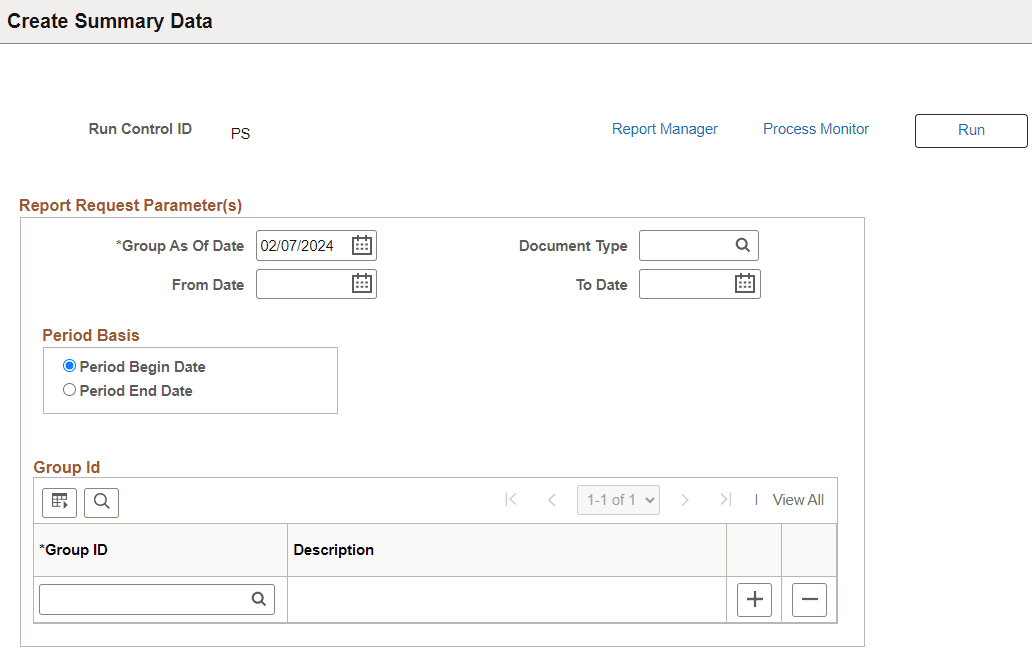The height and width of the screenshot is (661, 1032).
Task: Click the Find icon in the Group Id grid
Action: tap(101, 502)
